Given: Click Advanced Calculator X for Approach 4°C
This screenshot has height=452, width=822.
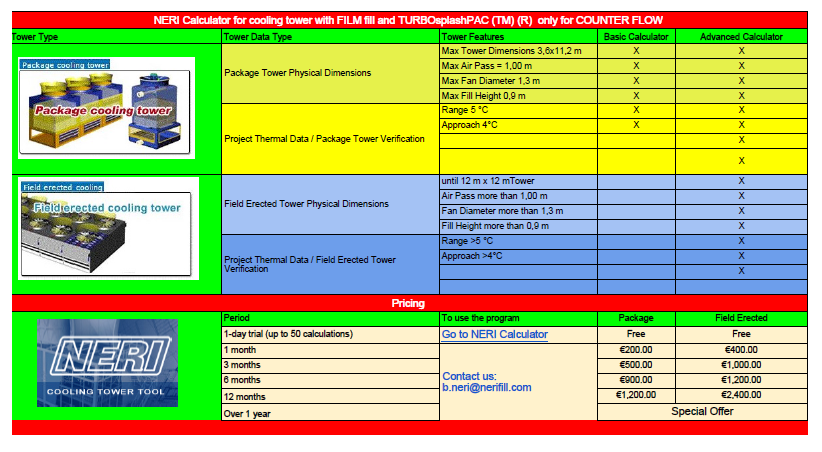Looking at the screenshot, I should [x=741, y=125].
